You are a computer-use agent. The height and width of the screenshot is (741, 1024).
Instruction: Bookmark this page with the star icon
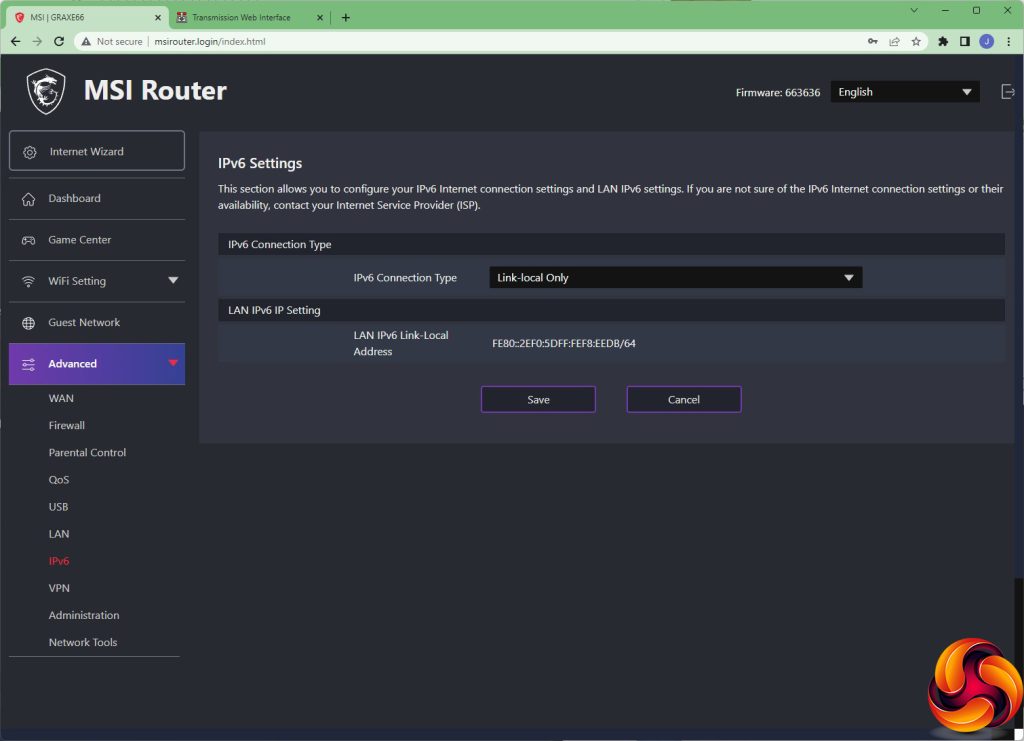click(916, 41)
